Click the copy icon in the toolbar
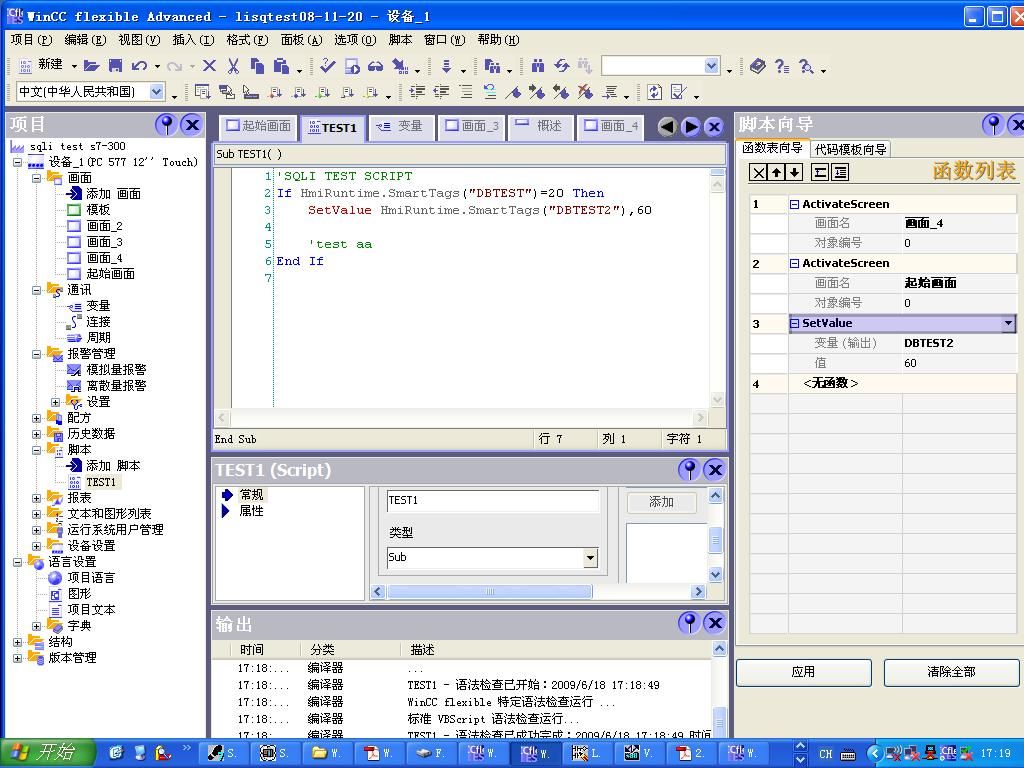The image size is (1024, 768). [x=257, y=66]
